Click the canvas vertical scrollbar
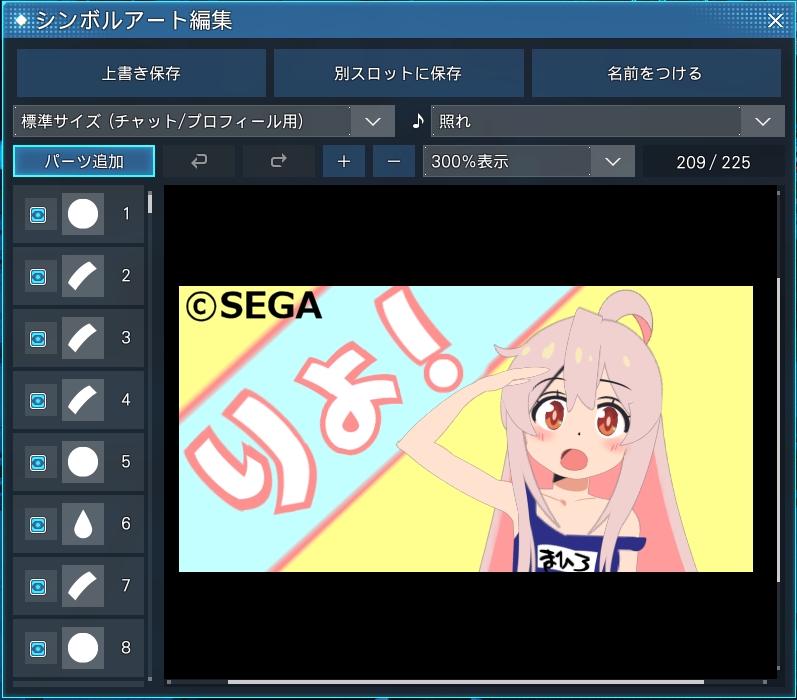The height and width of the screenshot is (700, 797). [x=778, y=430]
